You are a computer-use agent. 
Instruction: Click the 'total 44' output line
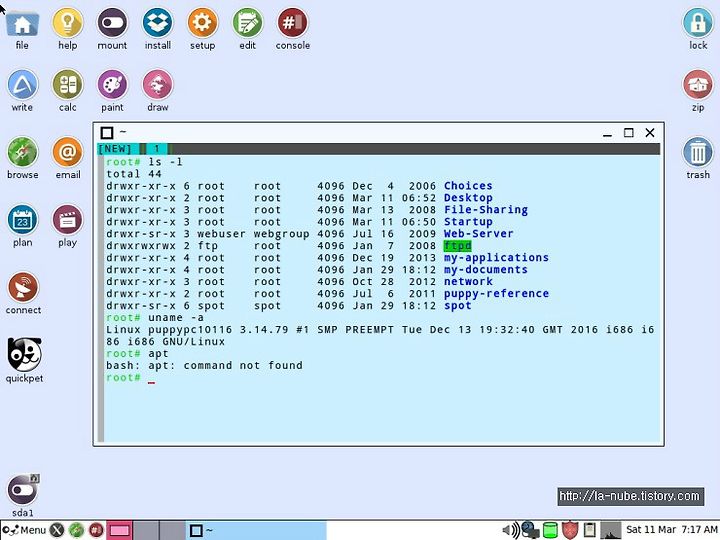click(134, 174)
